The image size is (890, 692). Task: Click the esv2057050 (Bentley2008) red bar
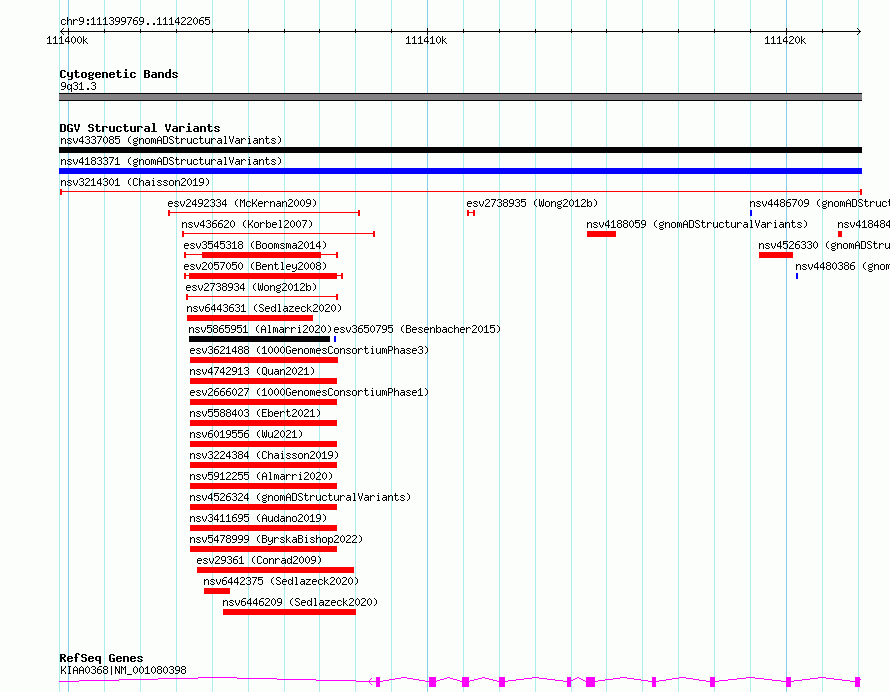click(x=263, y=276)
